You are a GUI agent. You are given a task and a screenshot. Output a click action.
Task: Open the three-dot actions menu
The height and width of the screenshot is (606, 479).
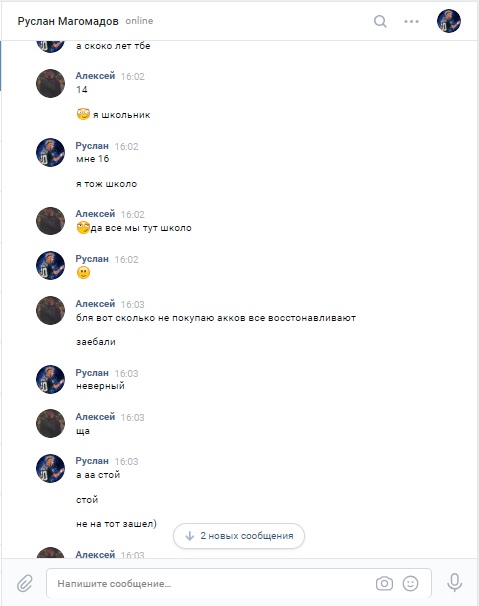pyautogui.click(x=411, y=21)
